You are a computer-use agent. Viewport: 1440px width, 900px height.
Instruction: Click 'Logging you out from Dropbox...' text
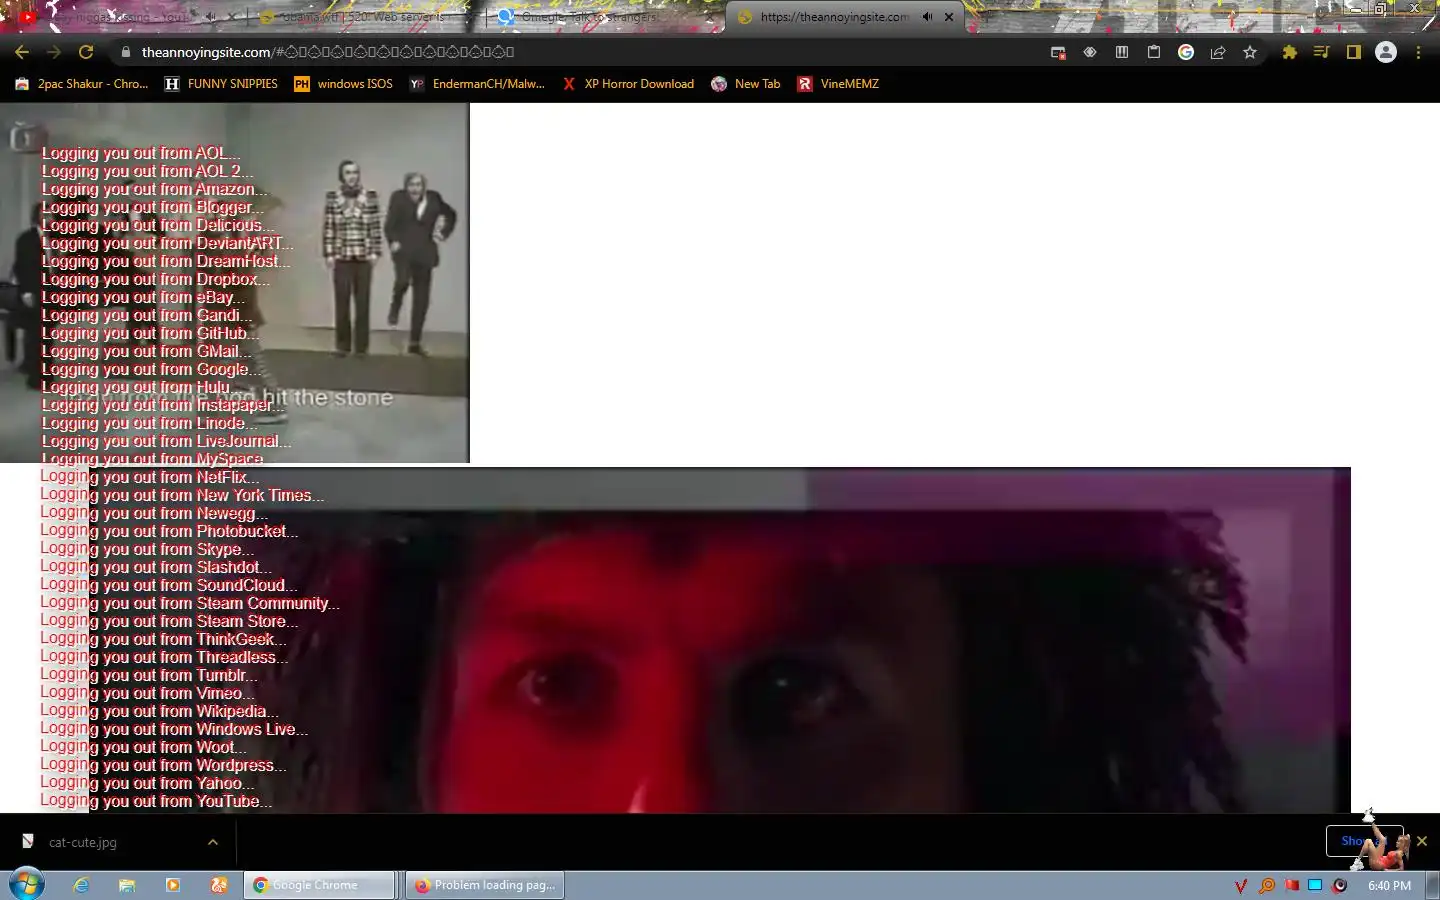(155, 279)
